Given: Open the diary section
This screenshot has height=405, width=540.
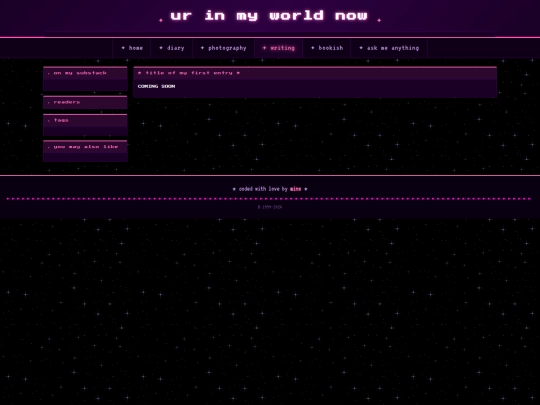Looking at the screenshot, I should pyautogui.click(x=172, y=48).
